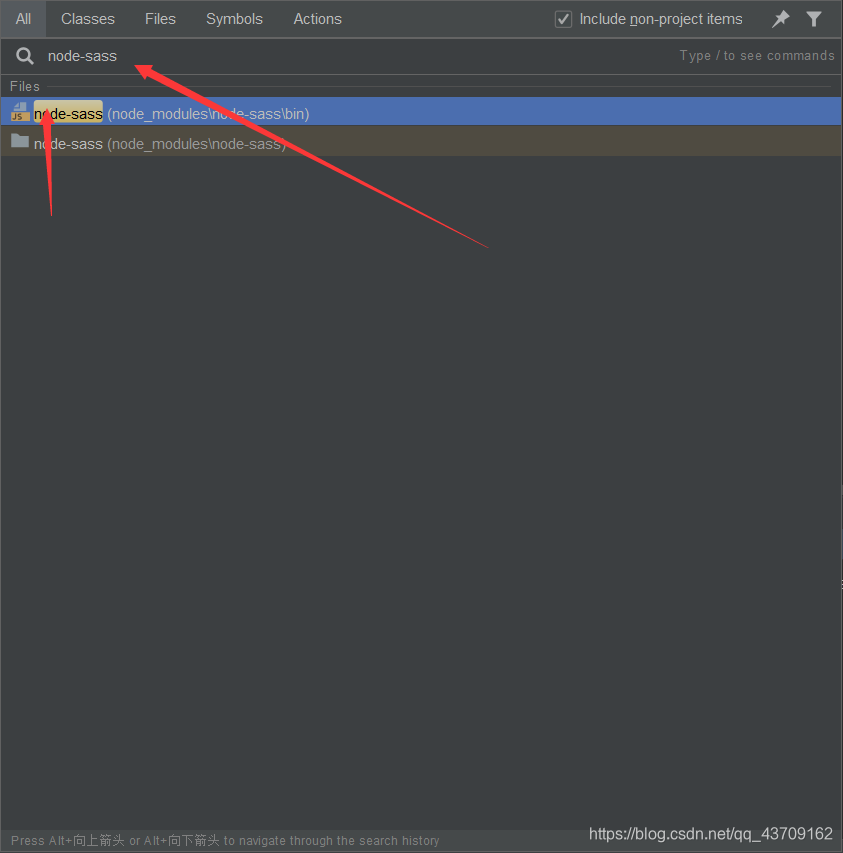Switch to the Classes tab
The width and height of the screenshot is (843, 853).
[88, 19]
